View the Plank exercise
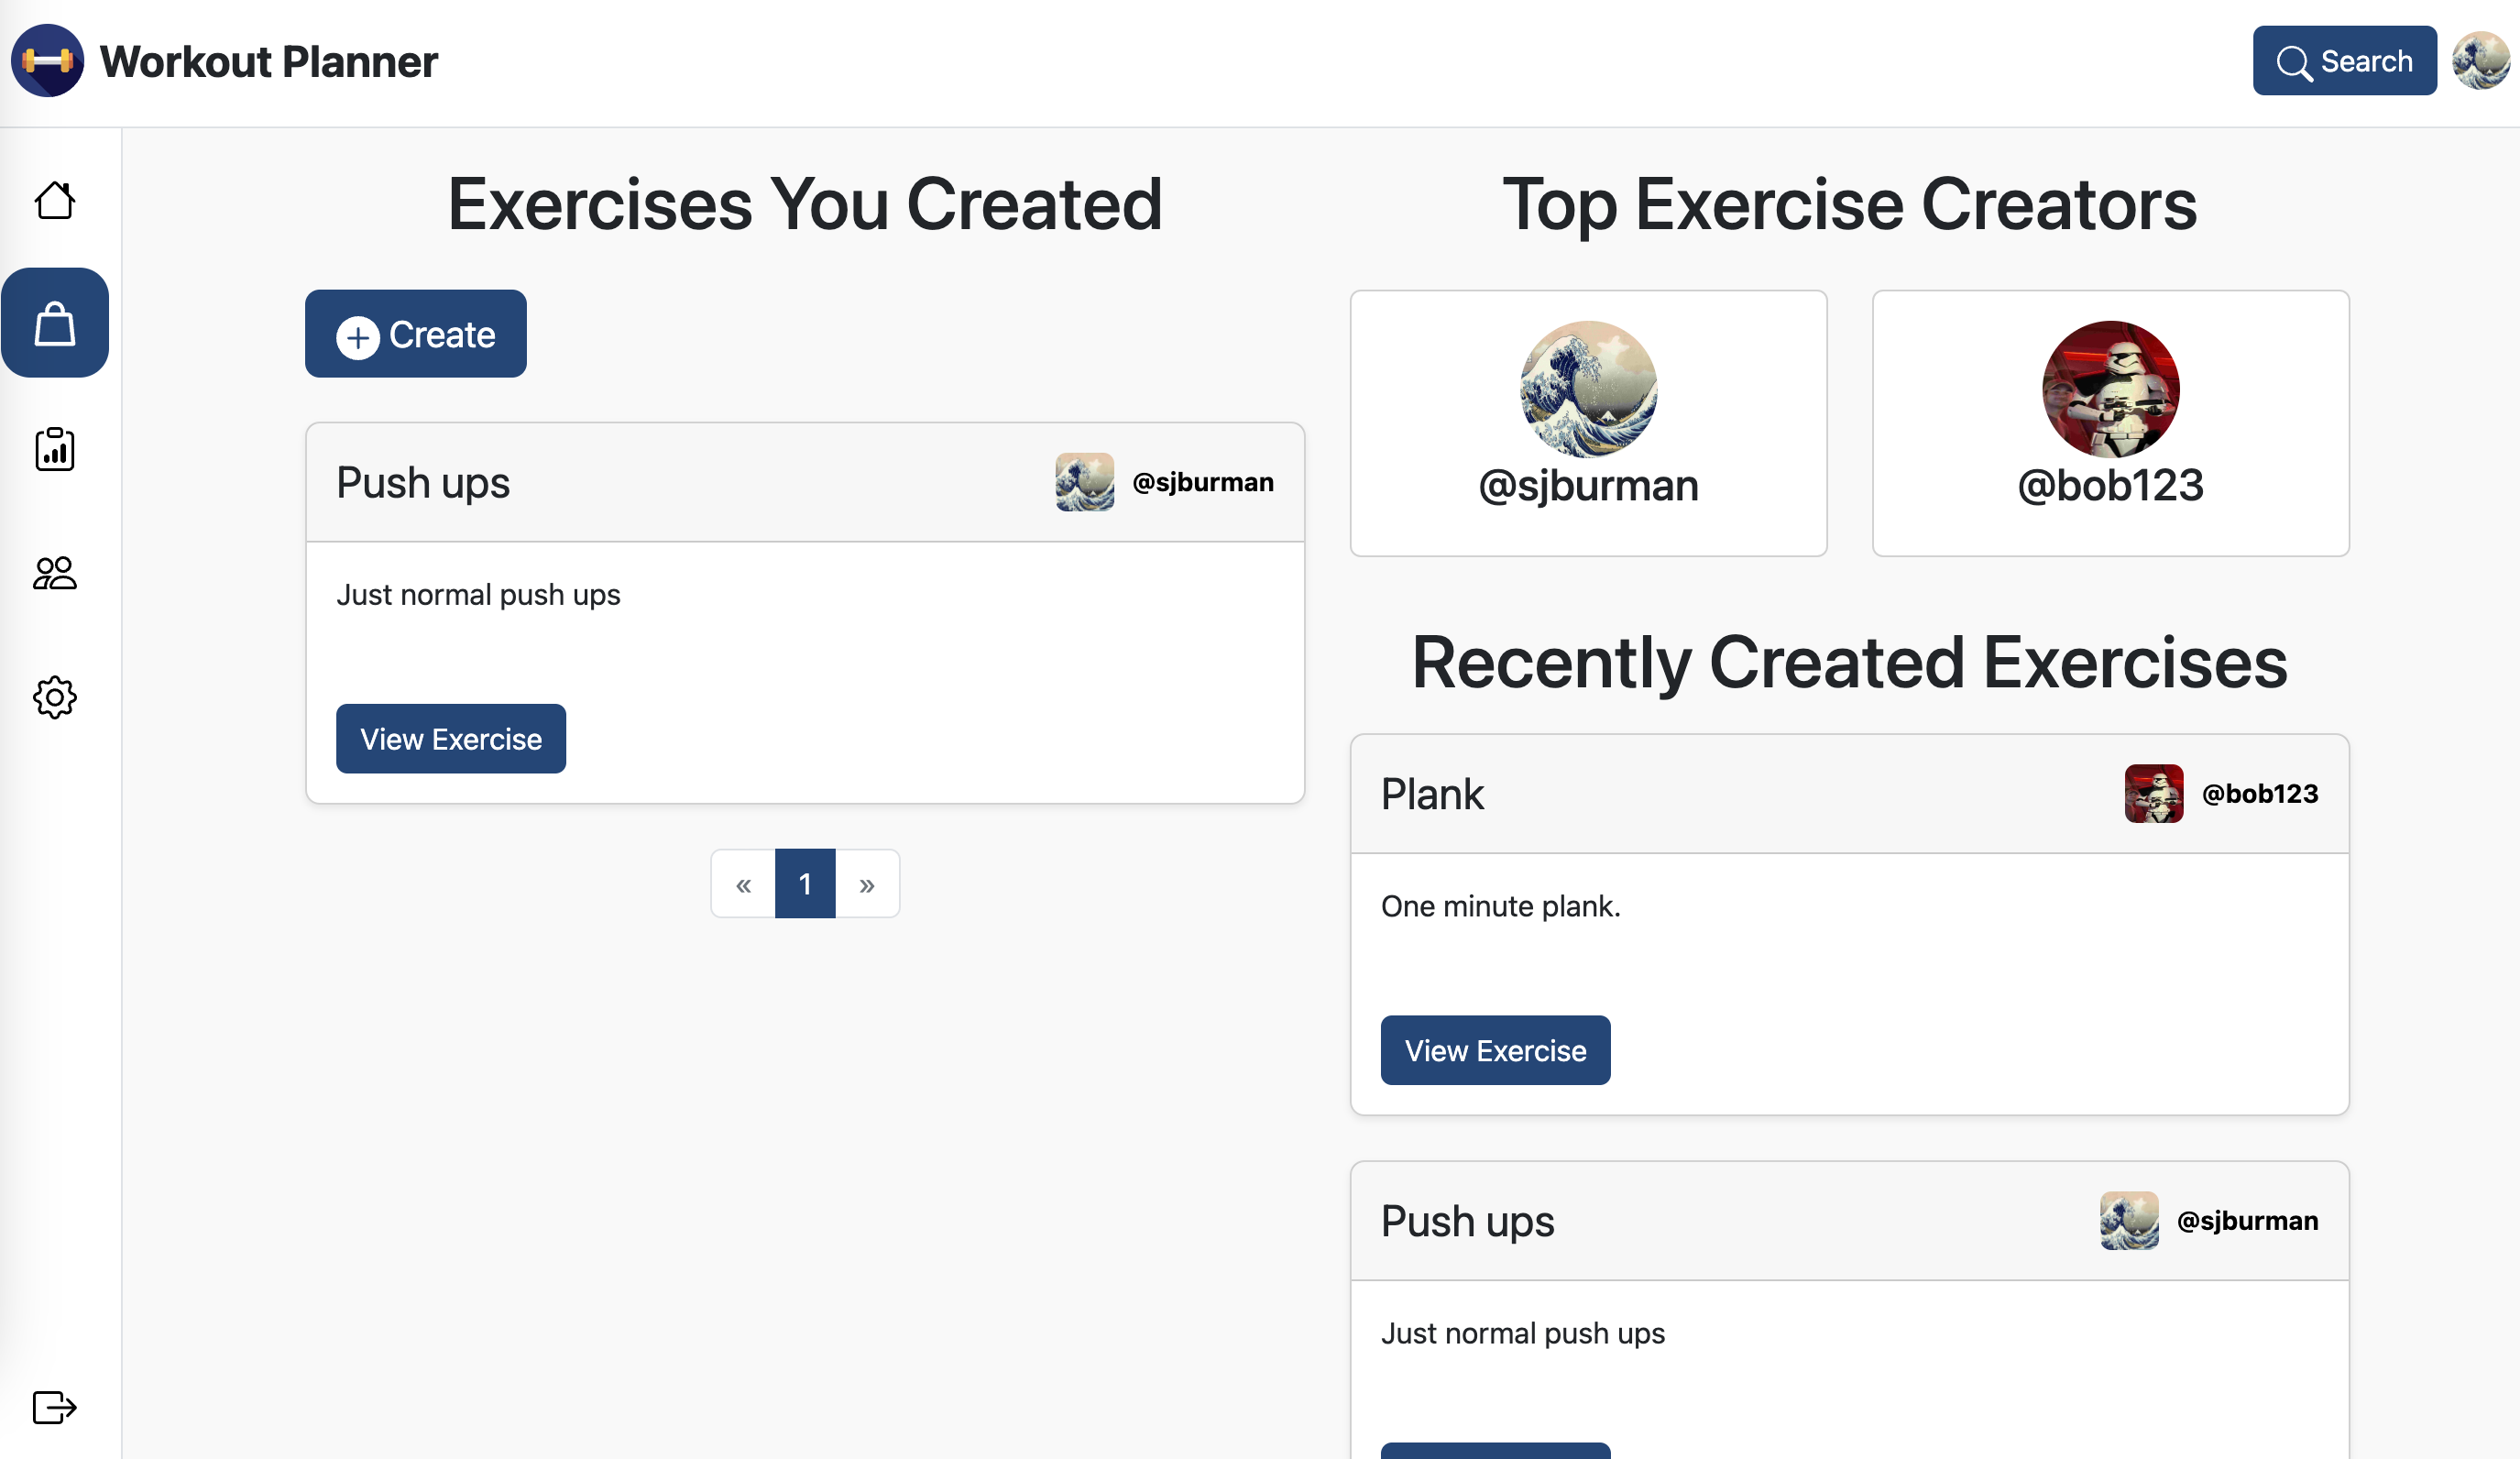The width and height of the screenshot is (2520, 1459). pyautogui.click(x=1495, y=1051)
